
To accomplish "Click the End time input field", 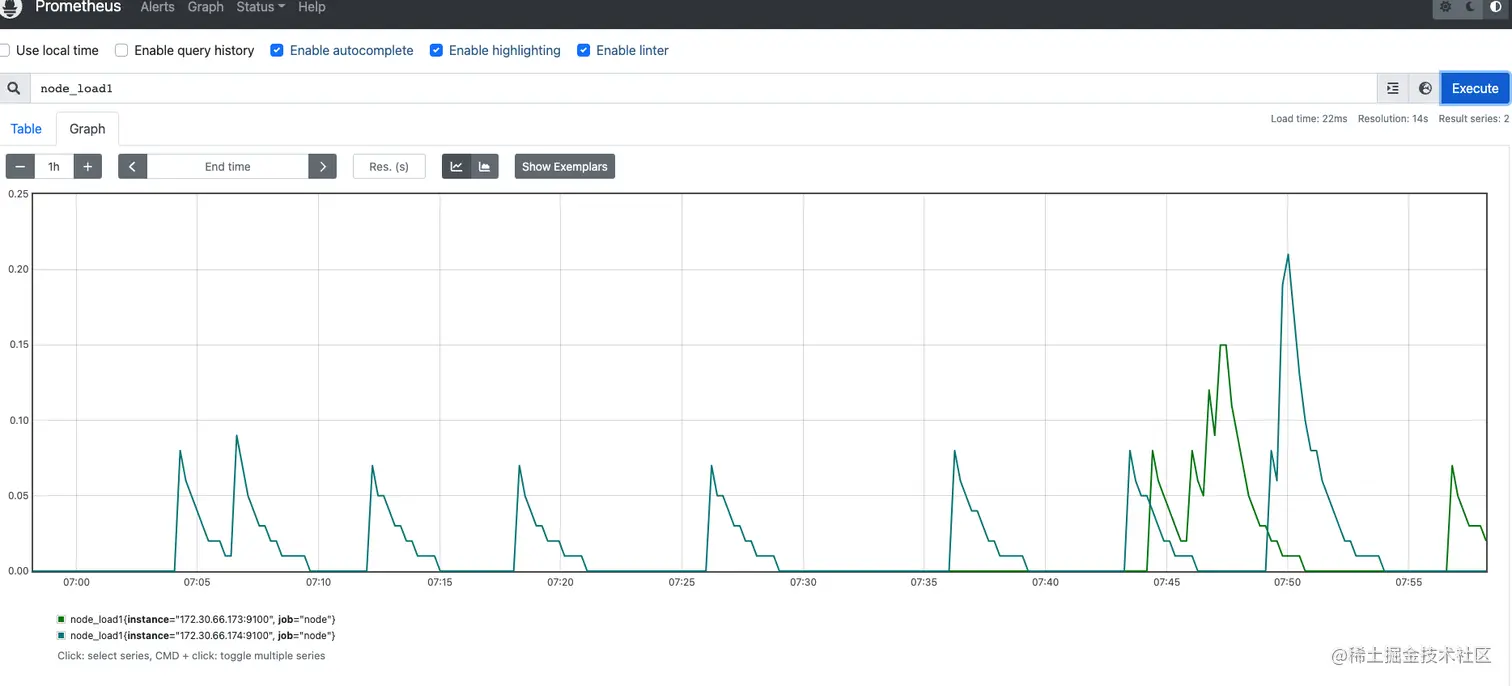I will point(227,167).
